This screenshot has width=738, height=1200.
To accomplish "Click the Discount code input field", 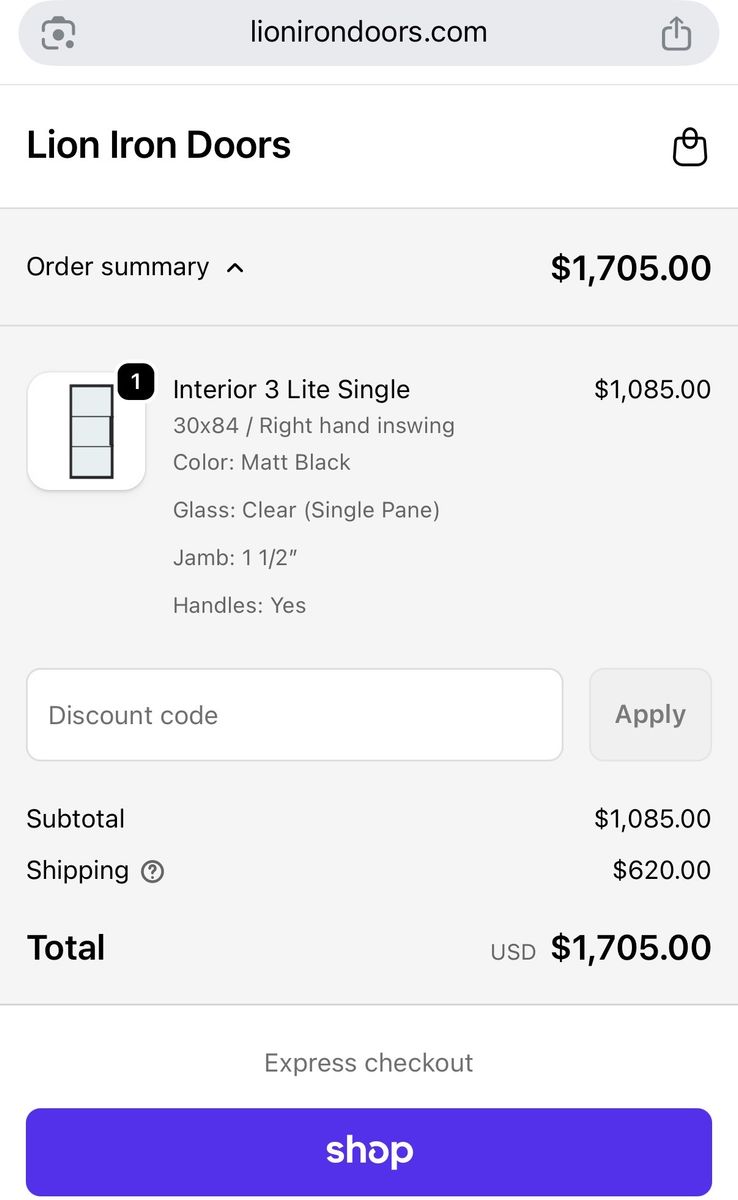I will coord(294,715).
